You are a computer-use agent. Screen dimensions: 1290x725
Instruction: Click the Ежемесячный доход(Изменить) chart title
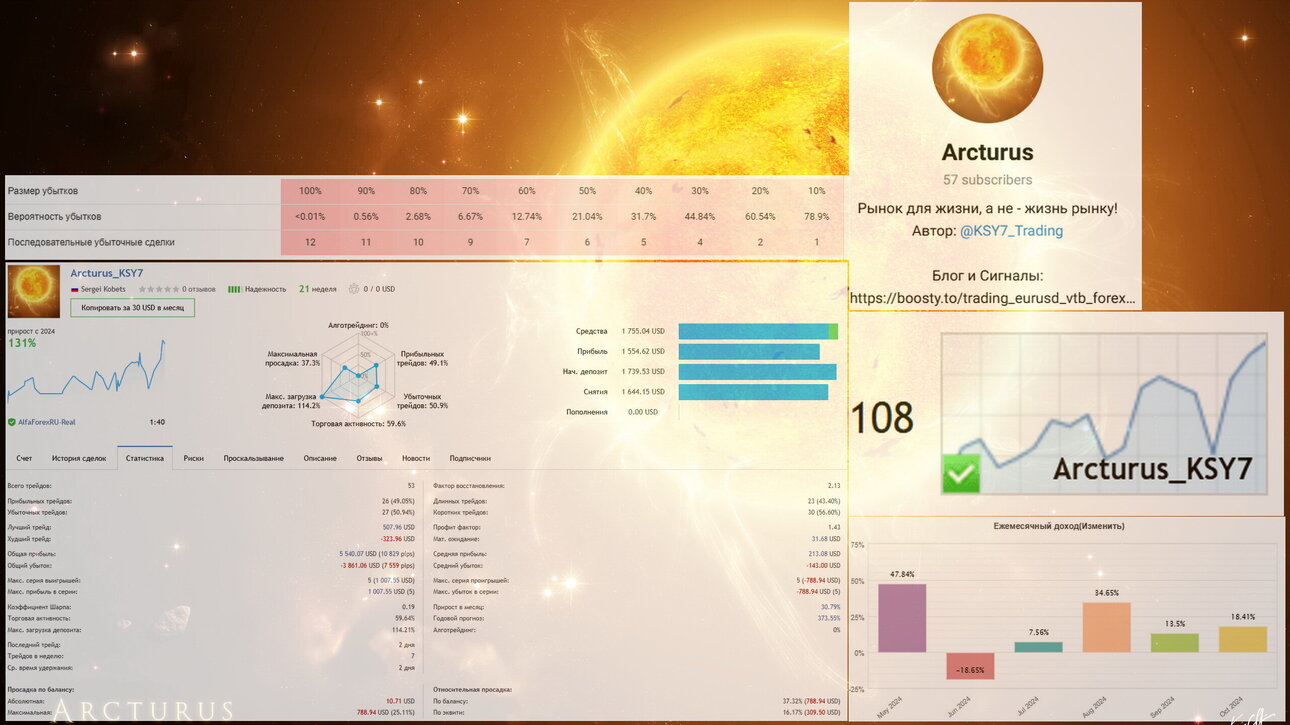(1058, 526)
